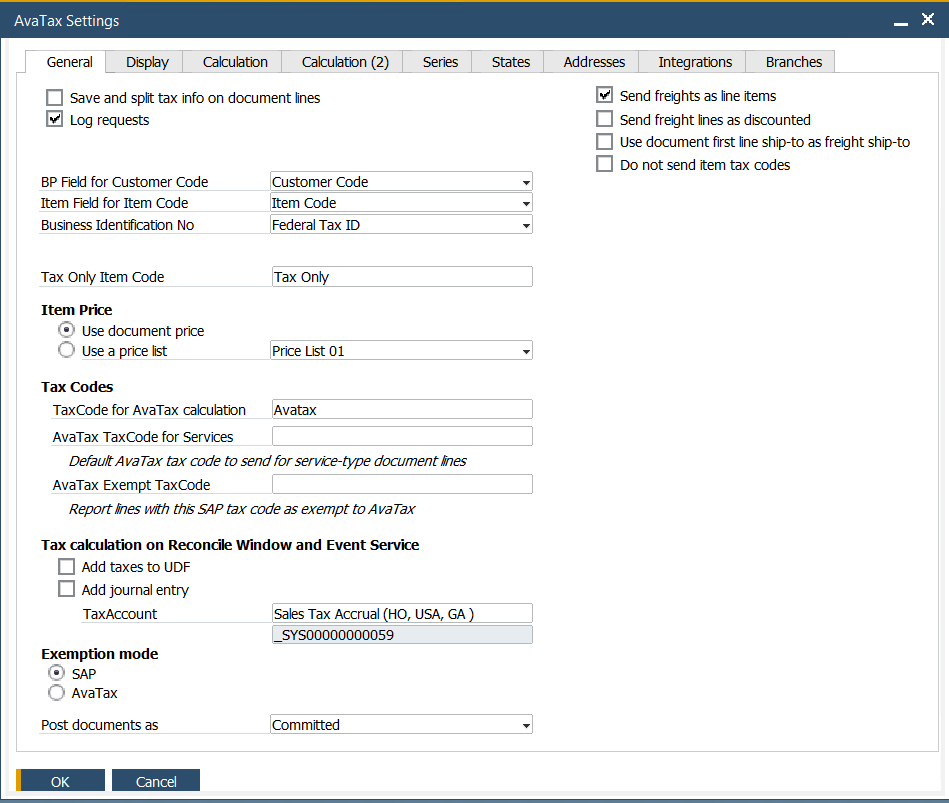The height and width of the screenshot is (803, 949).
Task: Check Use document first line ship-to option
Action: [605, 142]
